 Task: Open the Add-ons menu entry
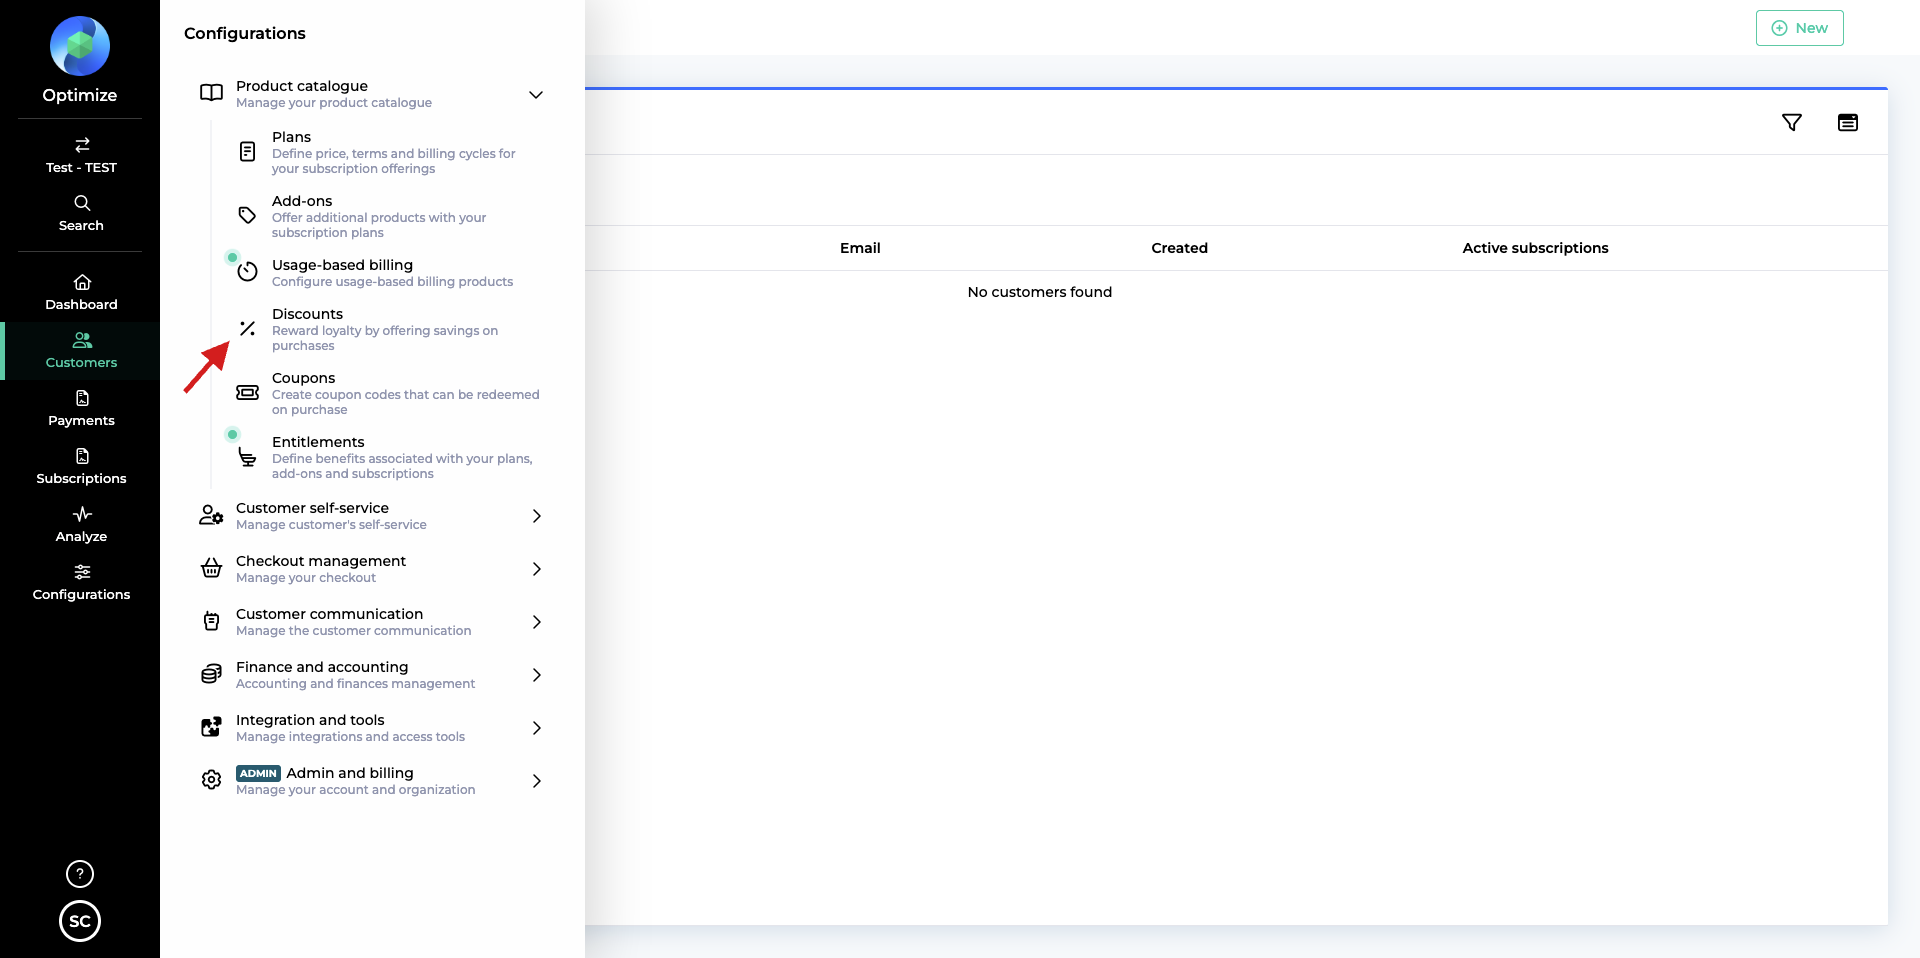coord(390,216)
